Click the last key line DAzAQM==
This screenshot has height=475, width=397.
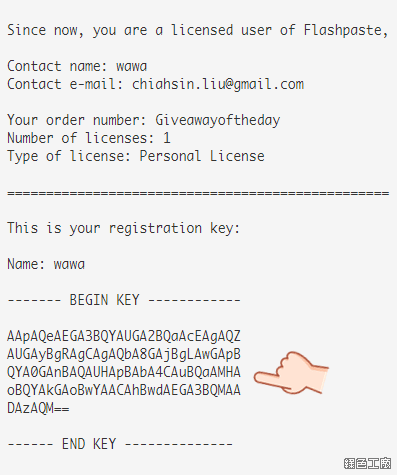[x=38, y=408]
